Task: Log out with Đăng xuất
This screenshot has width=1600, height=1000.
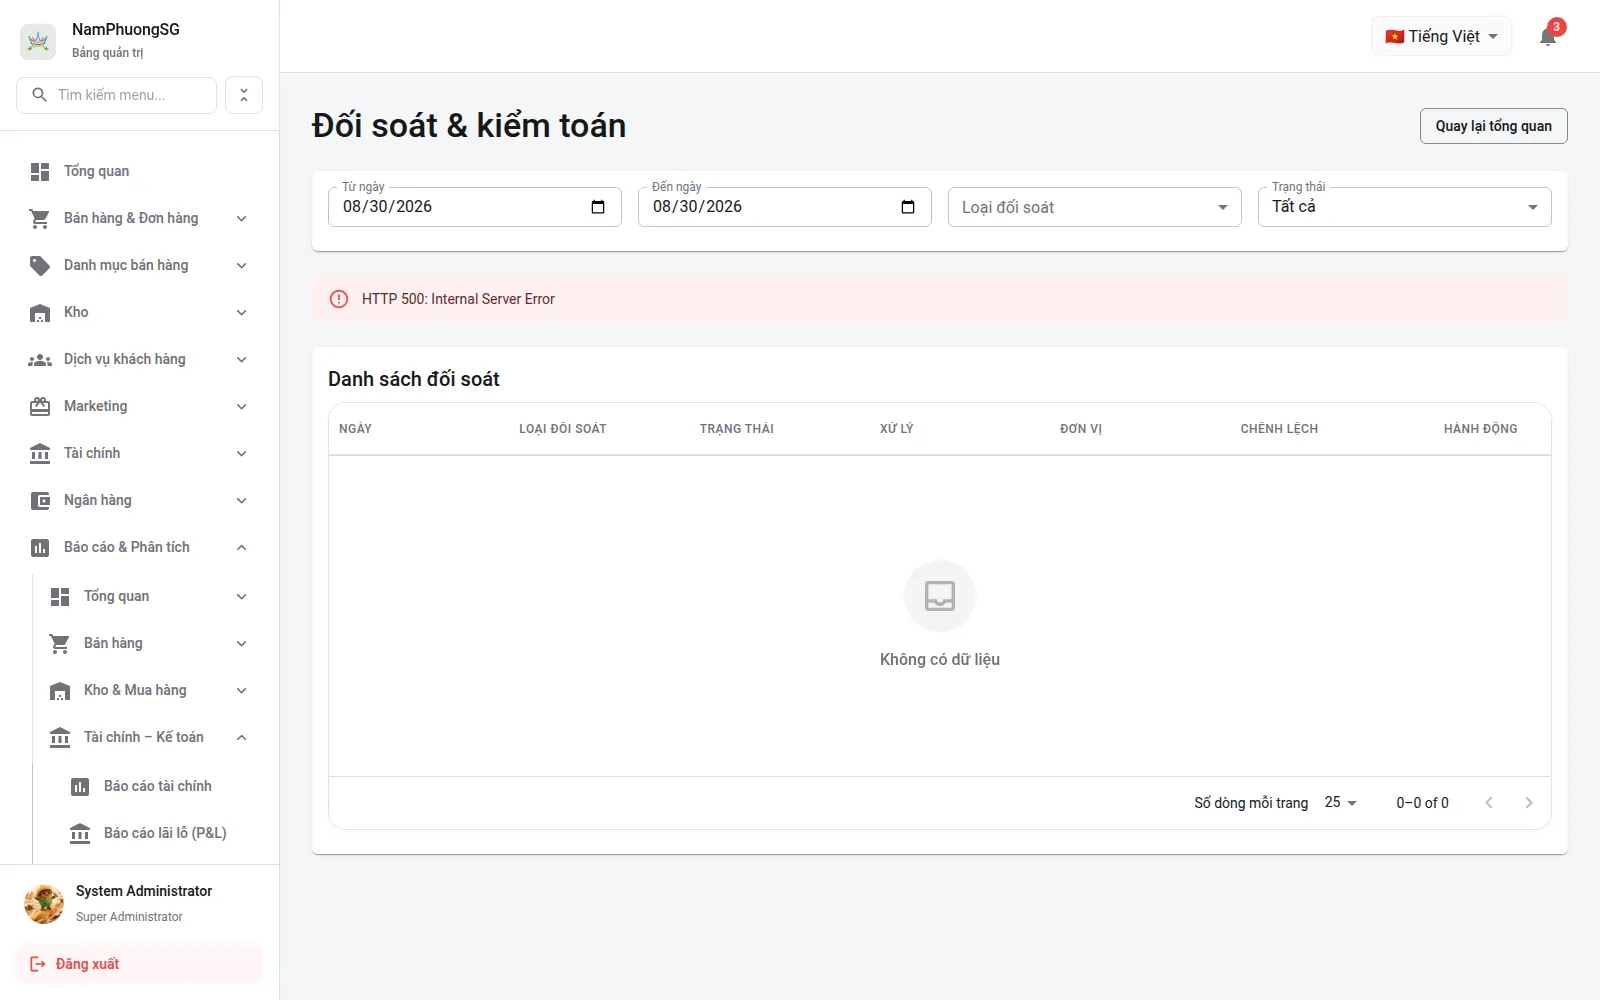Action: tap(140, 965)
